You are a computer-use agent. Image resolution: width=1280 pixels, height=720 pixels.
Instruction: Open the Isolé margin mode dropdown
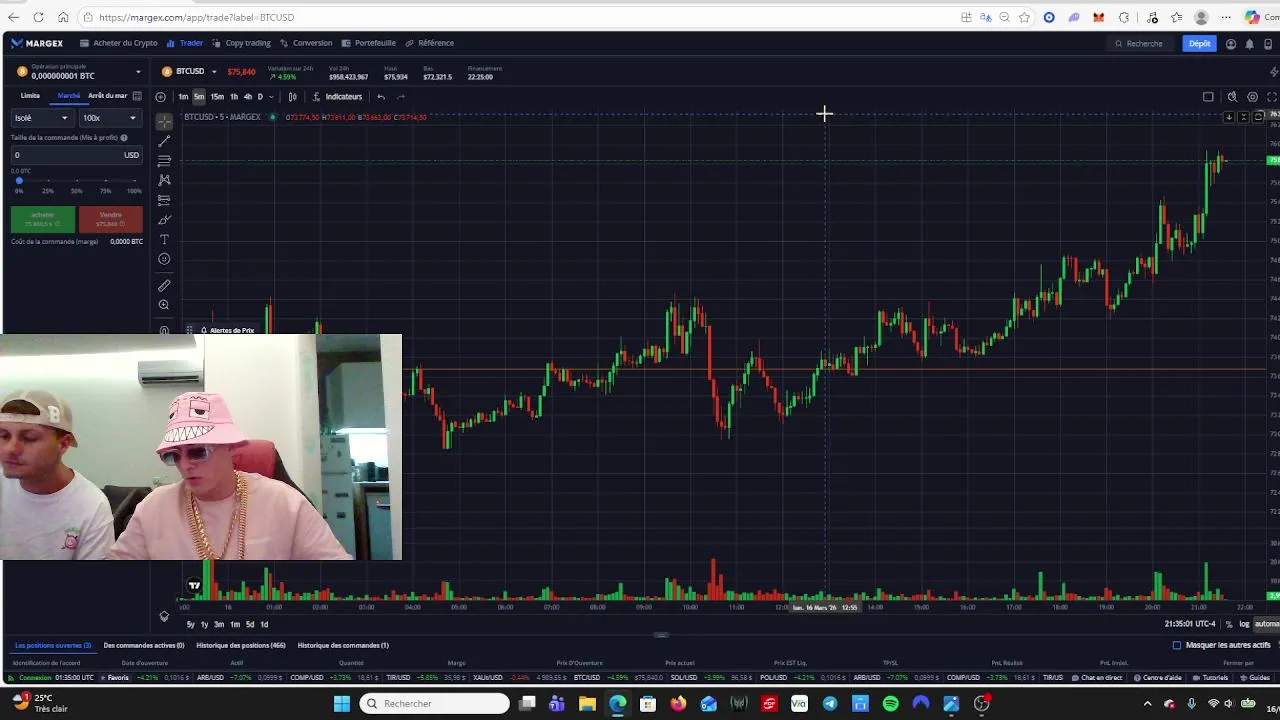coord(41,118)
